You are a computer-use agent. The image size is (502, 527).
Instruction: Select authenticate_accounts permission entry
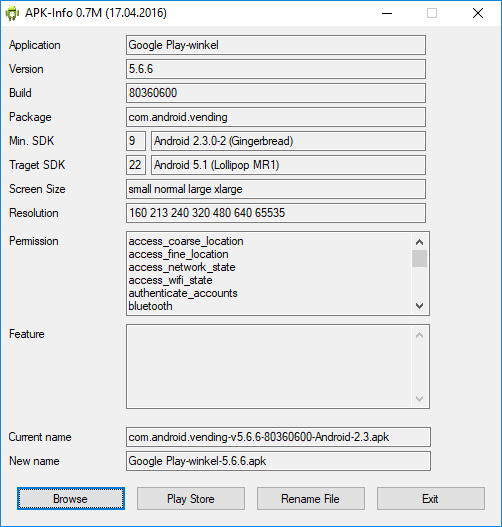click(x=183, y=293)
